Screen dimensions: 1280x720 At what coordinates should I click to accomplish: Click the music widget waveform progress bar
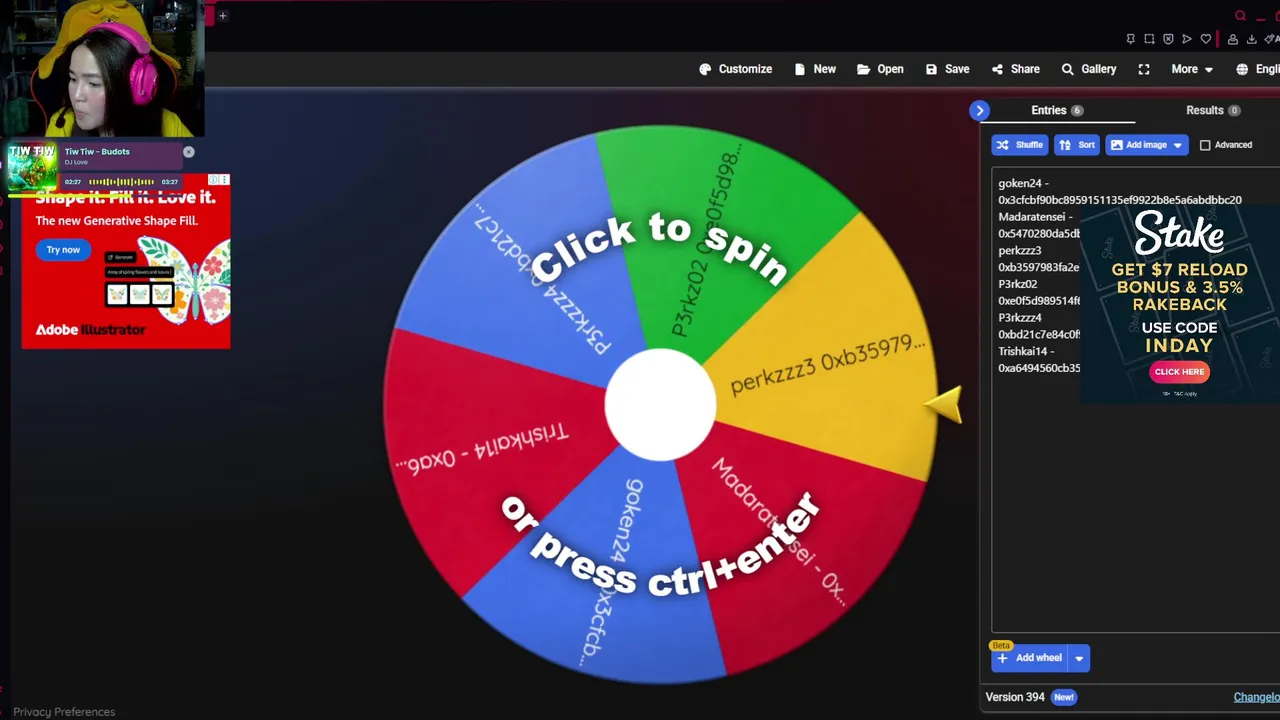[x=121, y=182]
